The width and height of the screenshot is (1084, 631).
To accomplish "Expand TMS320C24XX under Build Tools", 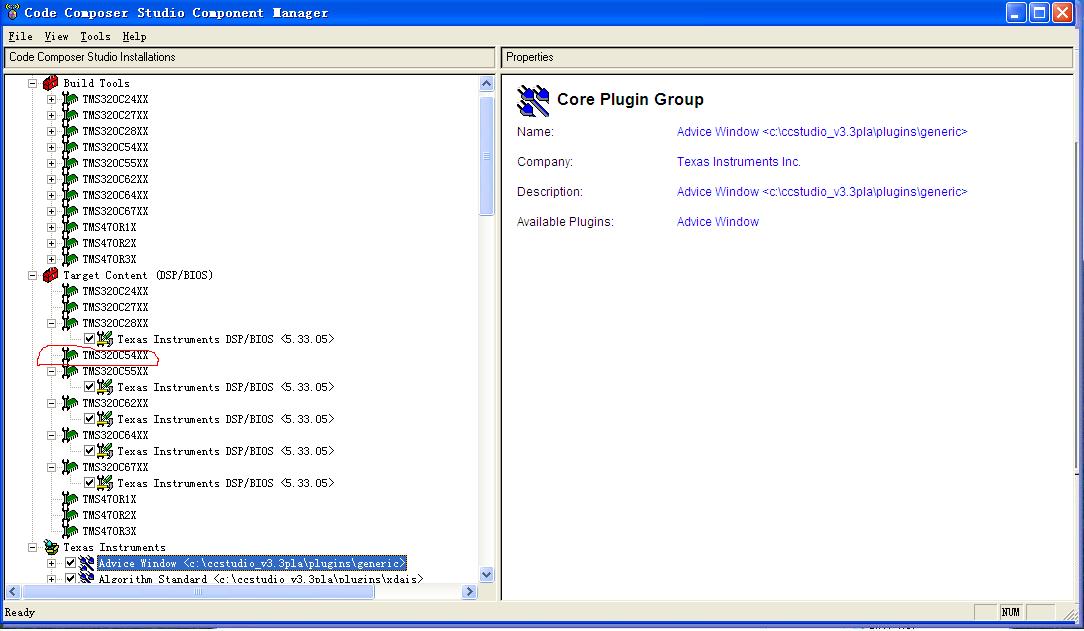I will tap(51, 100).
